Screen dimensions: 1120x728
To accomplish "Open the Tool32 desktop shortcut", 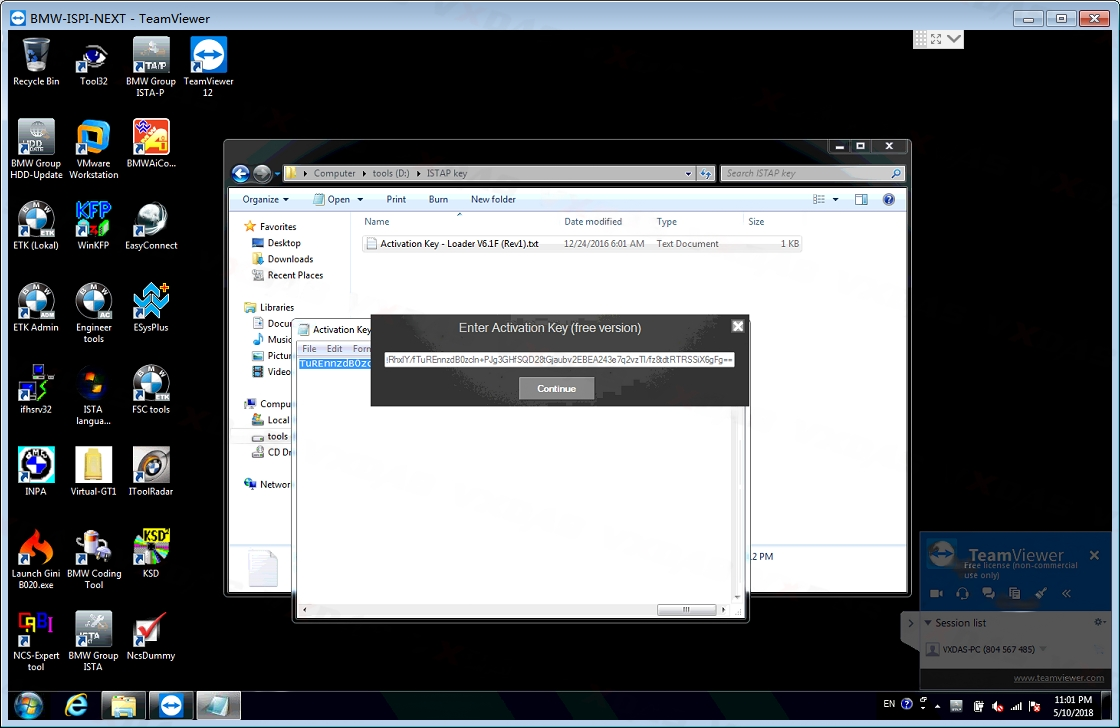I will pyautogui.click(x=94, y=63).
